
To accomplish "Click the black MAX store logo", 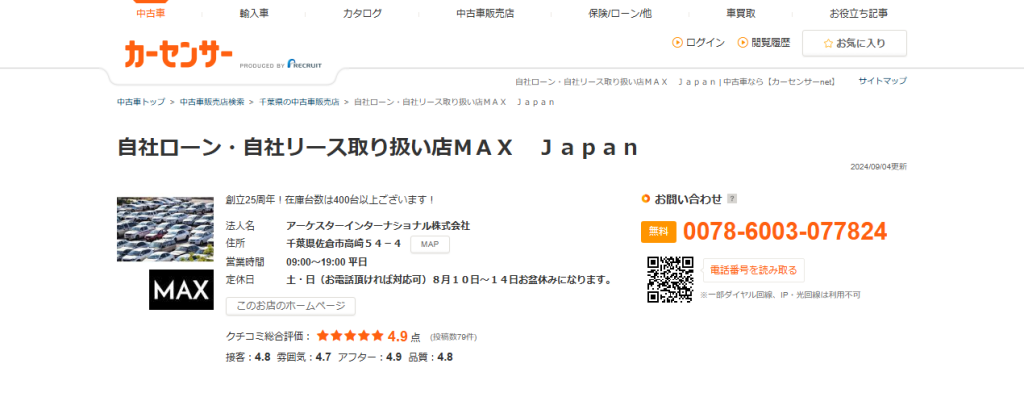I will click(x=181, y=289).
